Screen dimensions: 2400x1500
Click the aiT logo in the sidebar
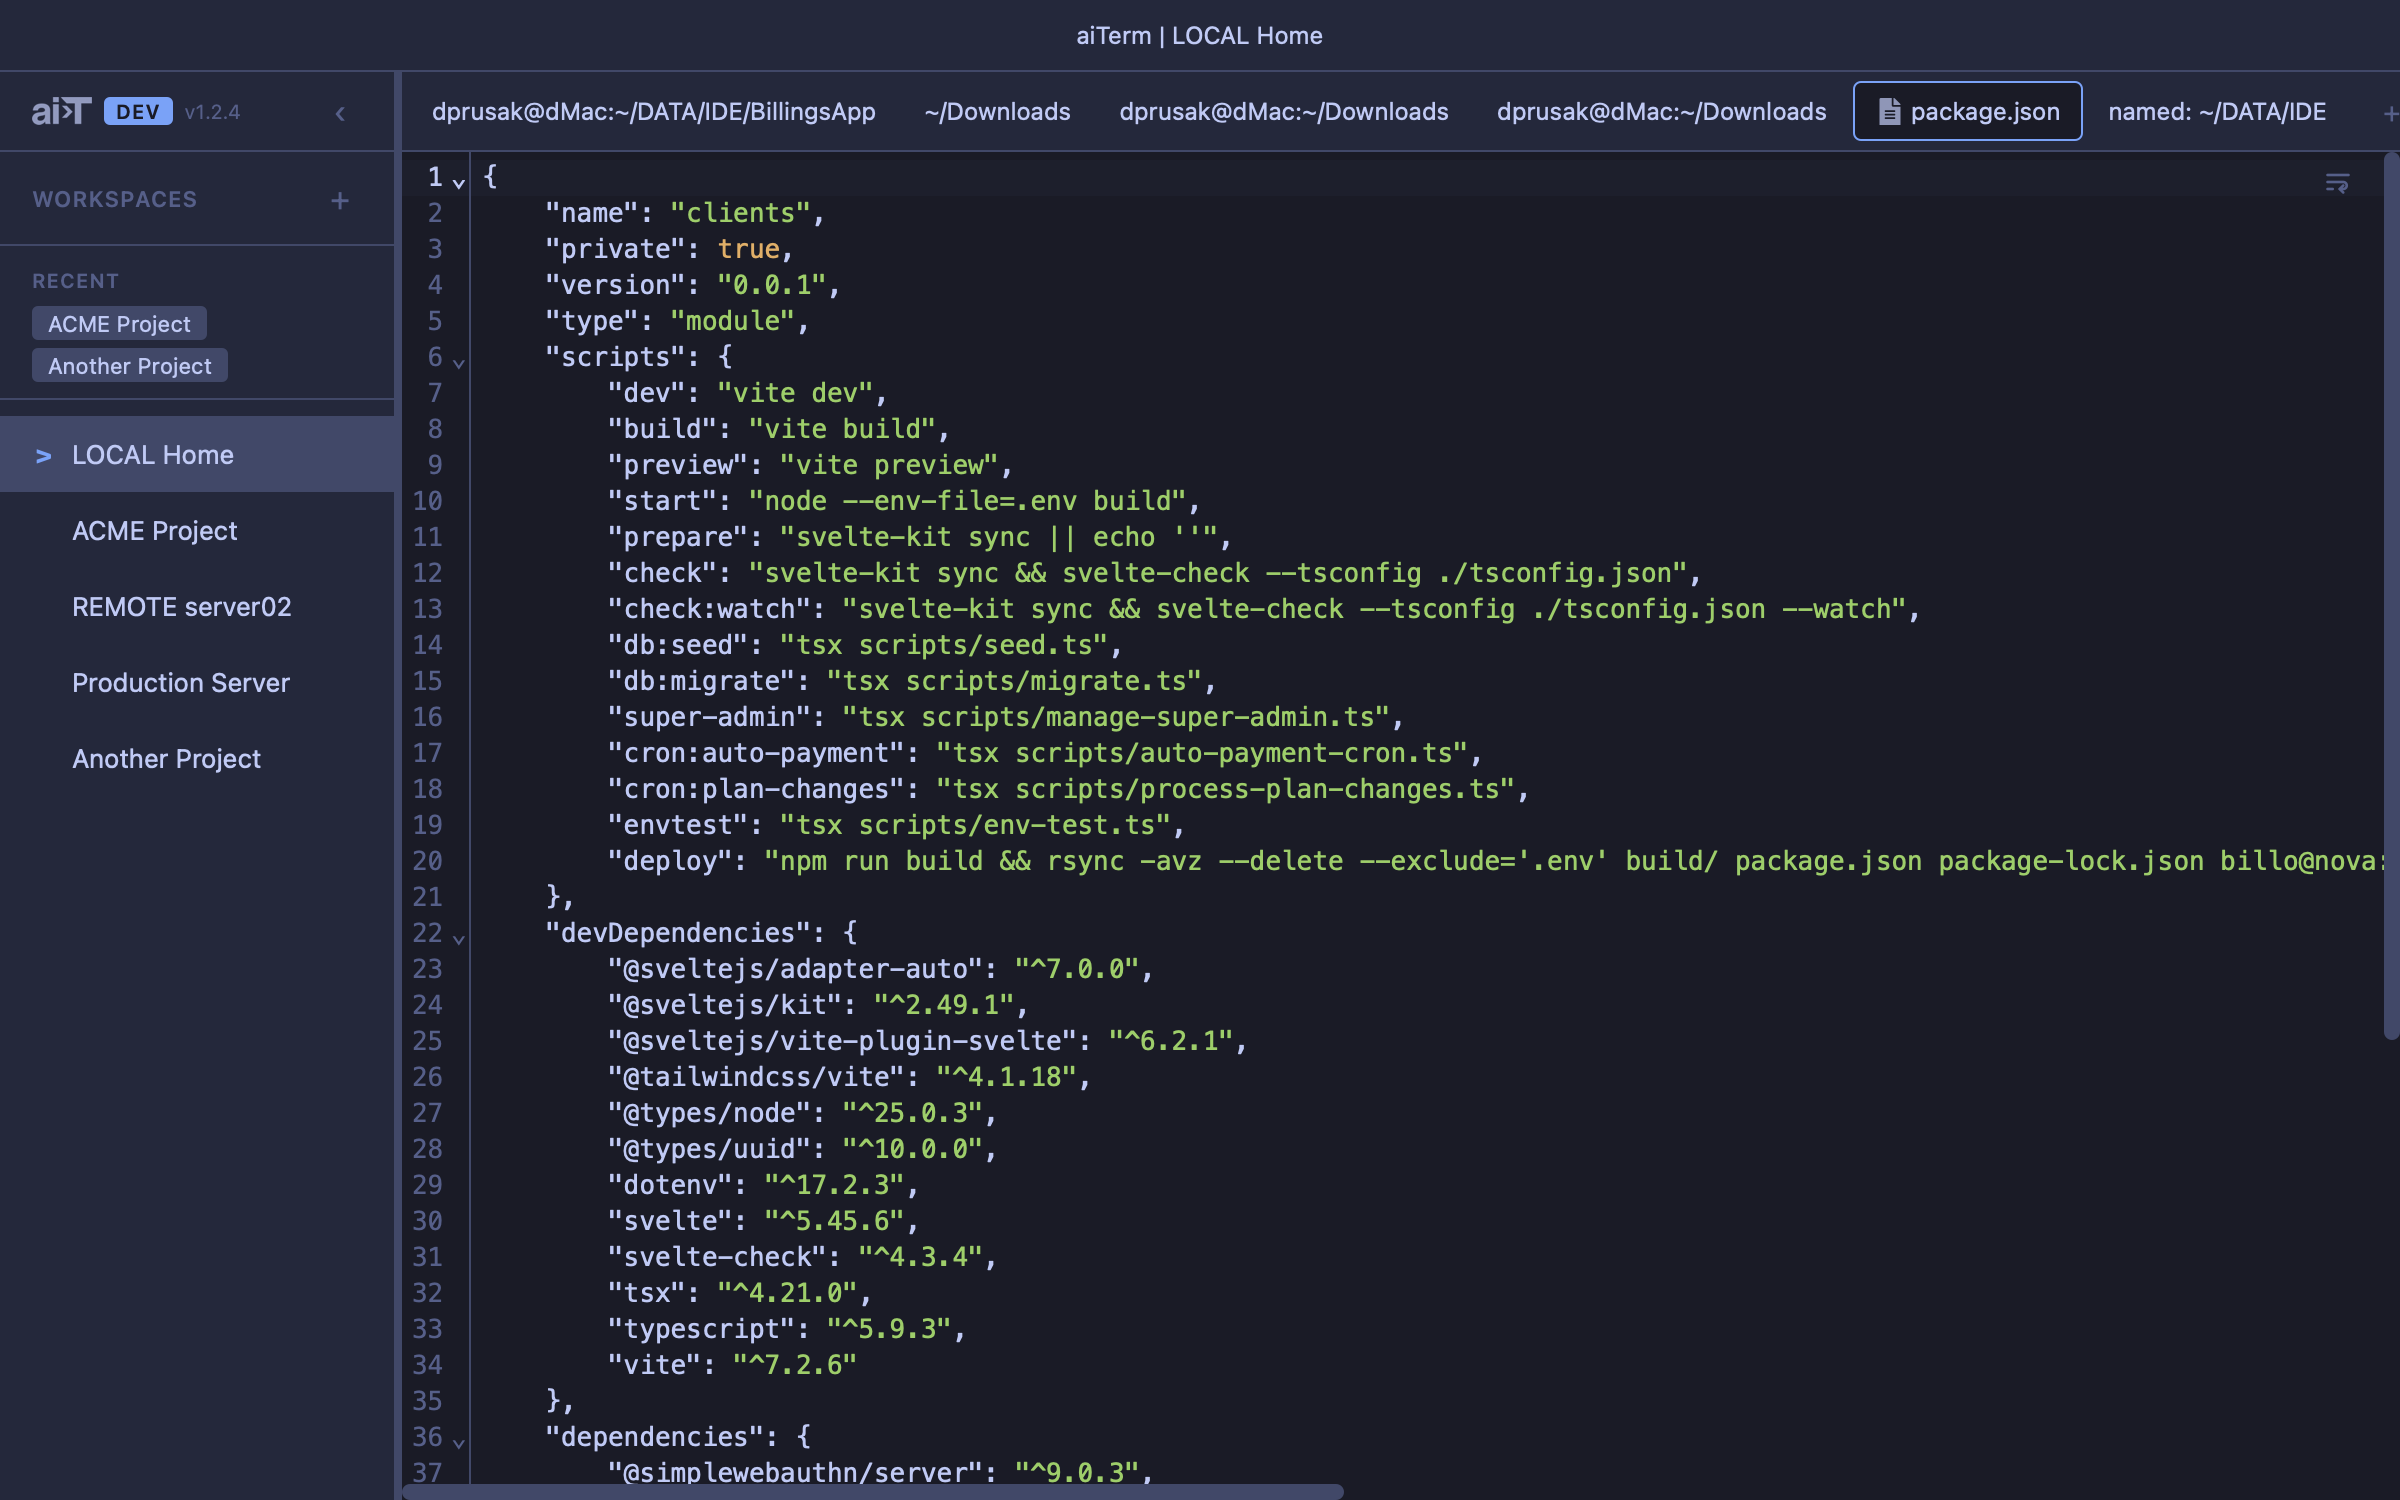pos(64,111)
